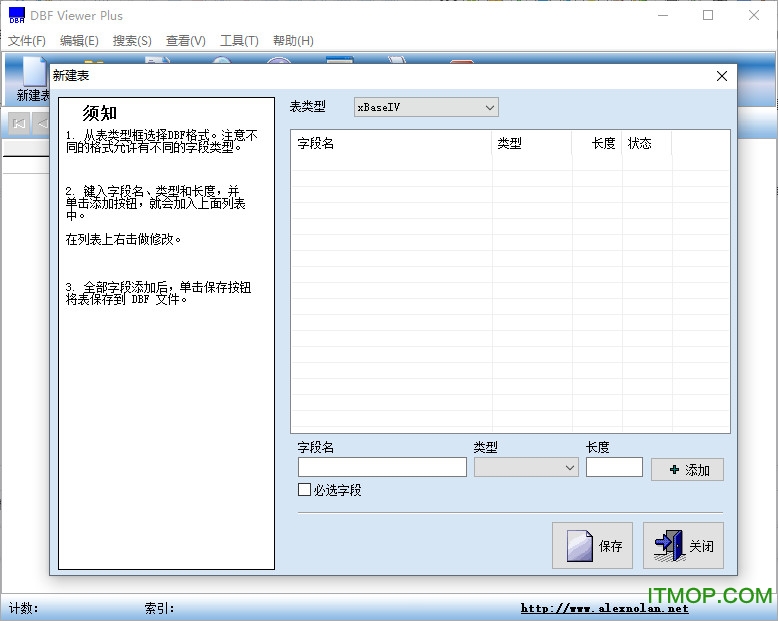Screen dimensions: 778x621
Task: Open the 查看(V) menu
Action: tap(186, 41)
